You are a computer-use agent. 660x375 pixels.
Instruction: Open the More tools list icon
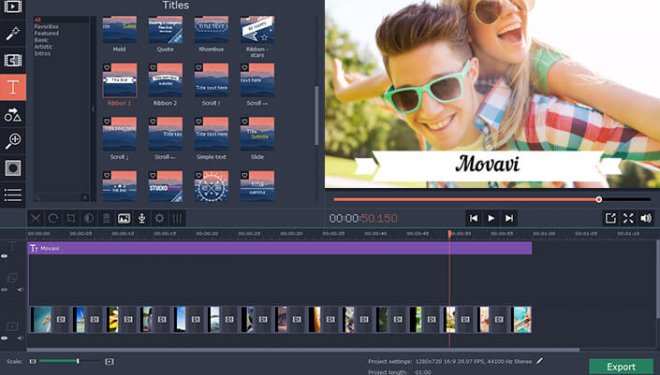[x=13, y=195]
